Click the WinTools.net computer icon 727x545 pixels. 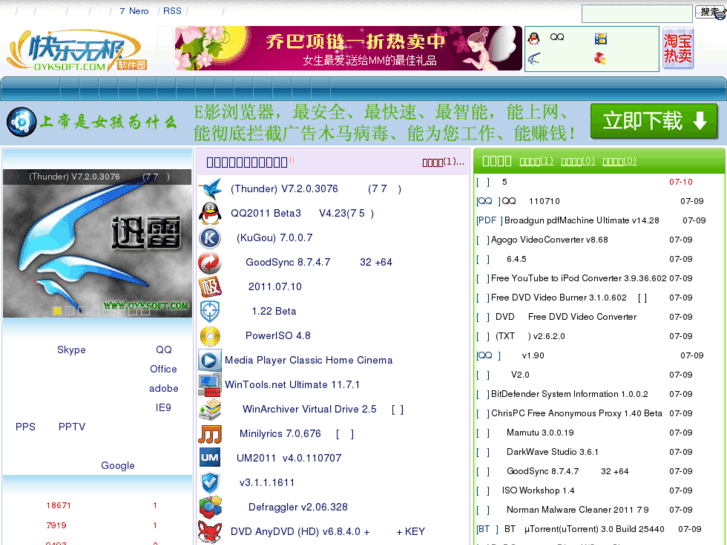[210, 385]
